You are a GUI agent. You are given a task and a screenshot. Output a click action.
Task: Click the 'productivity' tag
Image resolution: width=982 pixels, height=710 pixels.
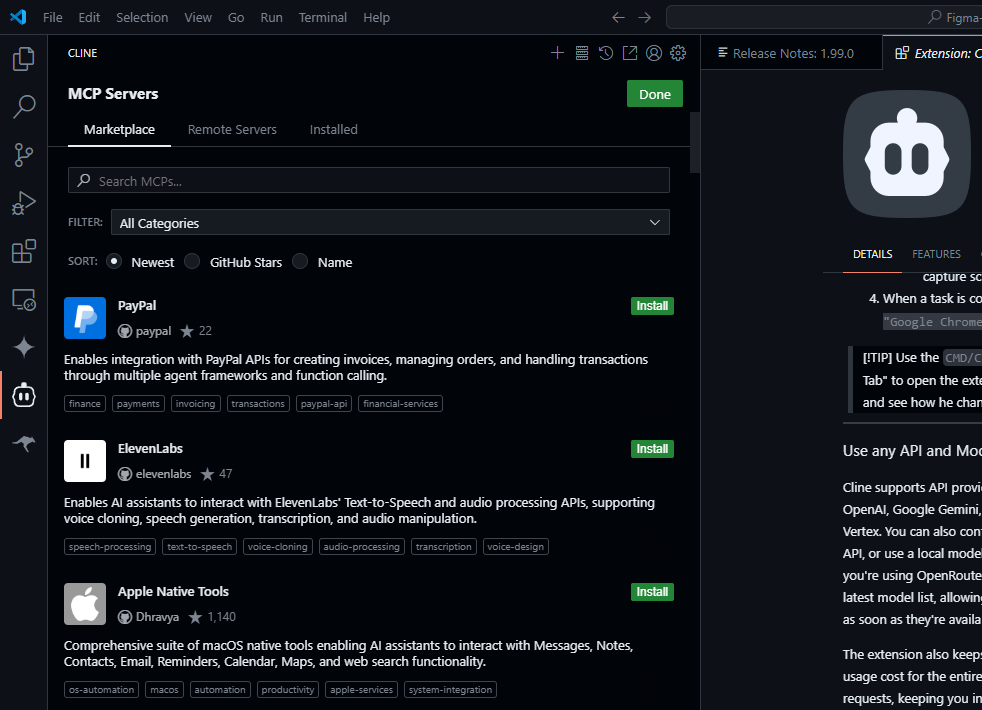point(287,689)
